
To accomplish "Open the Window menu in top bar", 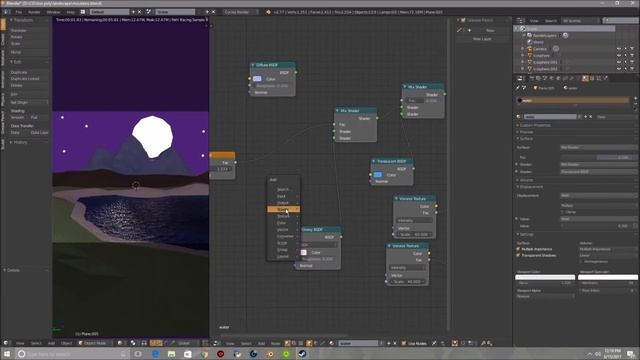I will tap(53, 12).
